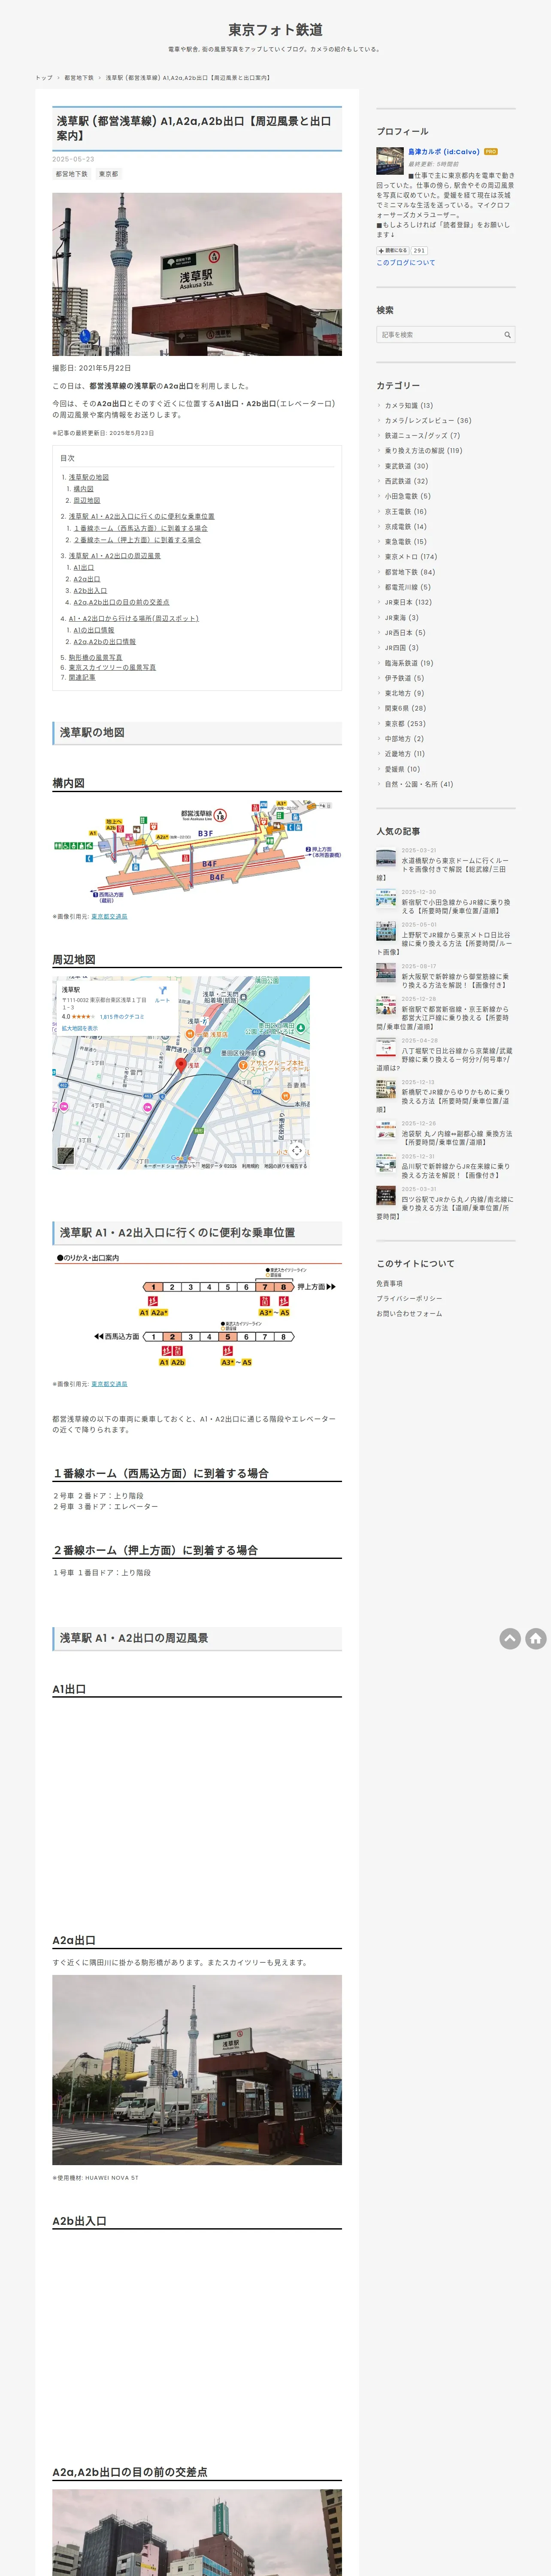This screenshot has width=551, height=2576.
Task: Jump to 関連記事 in table of contents
Action: [82, 677]
